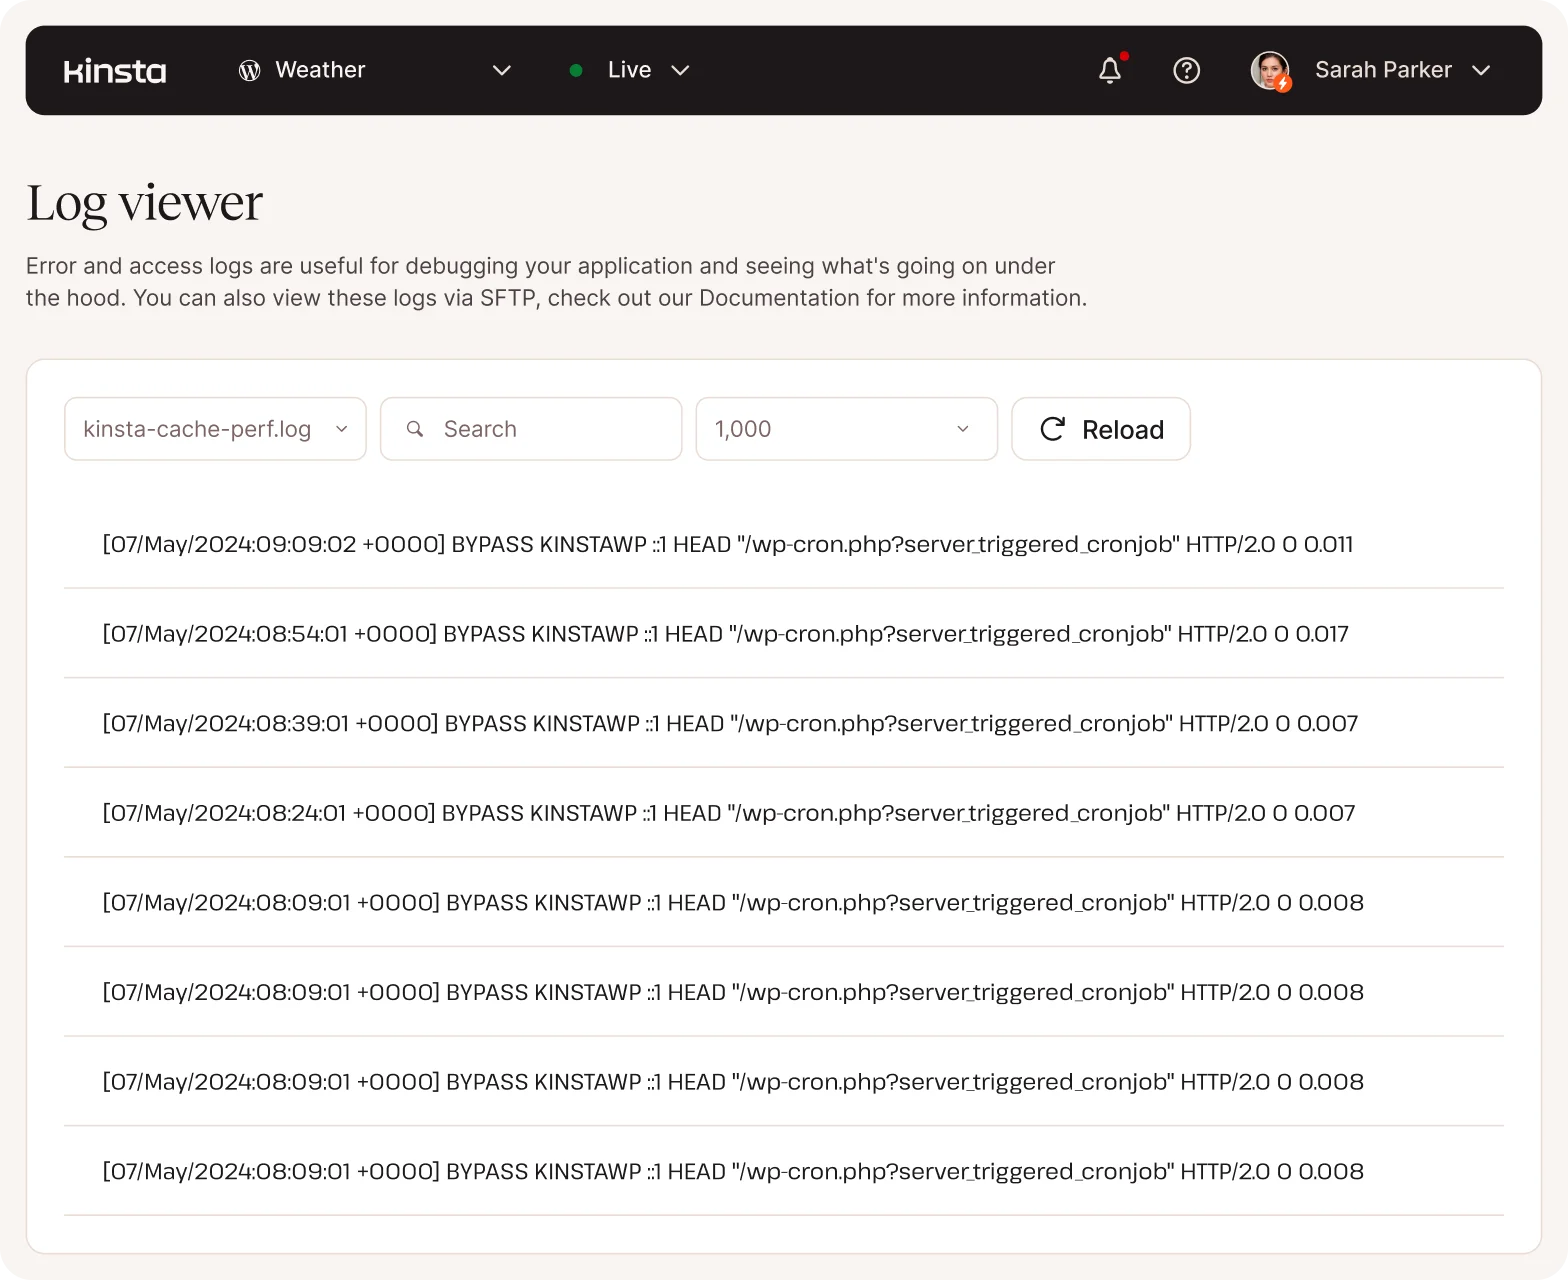Expand the Weather site selector chevron

click(502, 70)
